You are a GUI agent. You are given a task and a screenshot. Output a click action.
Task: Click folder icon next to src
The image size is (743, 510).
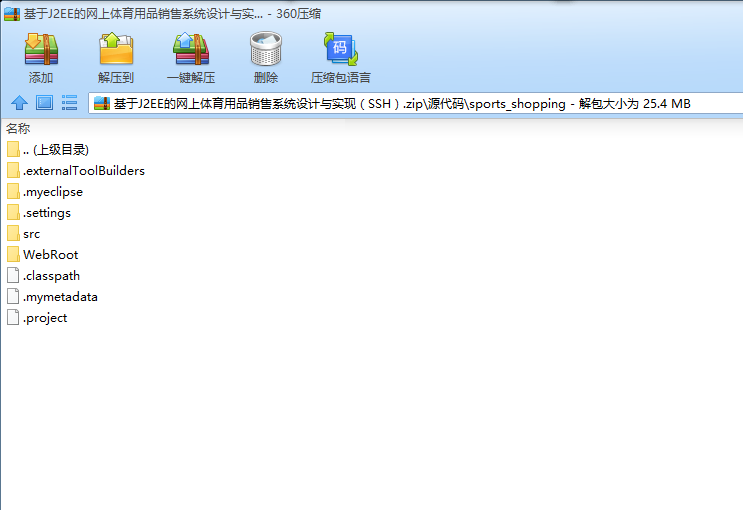13,234
